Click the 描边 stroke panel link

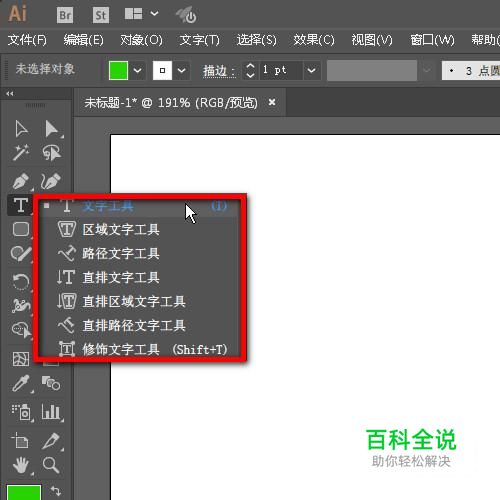219,71
